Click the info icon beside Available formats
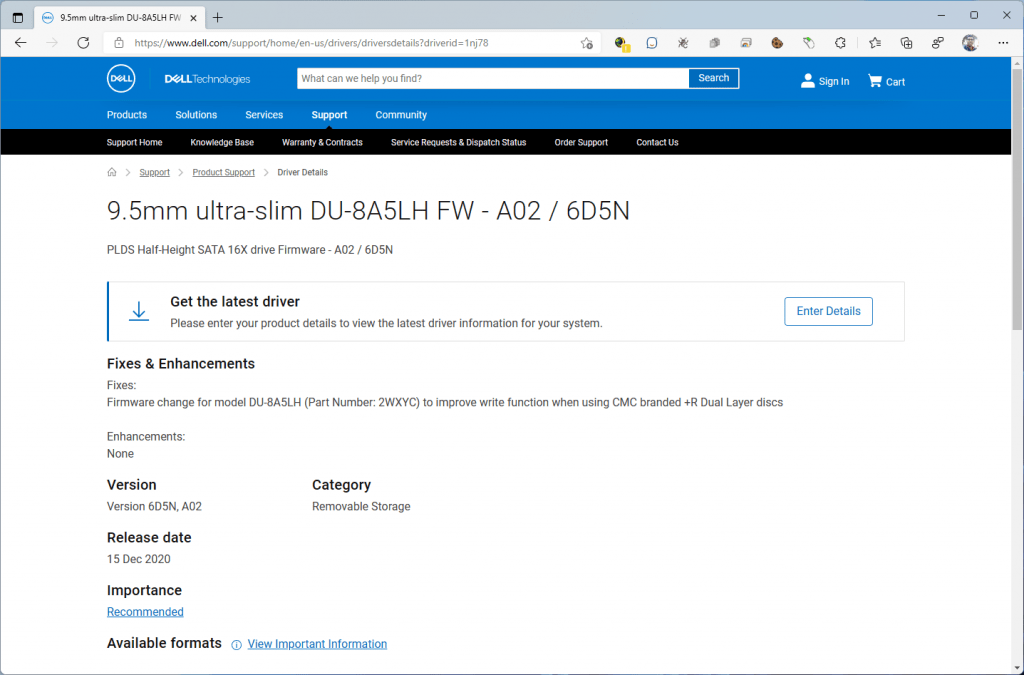The image size is (1024, 675). click(x=236, y=645)
